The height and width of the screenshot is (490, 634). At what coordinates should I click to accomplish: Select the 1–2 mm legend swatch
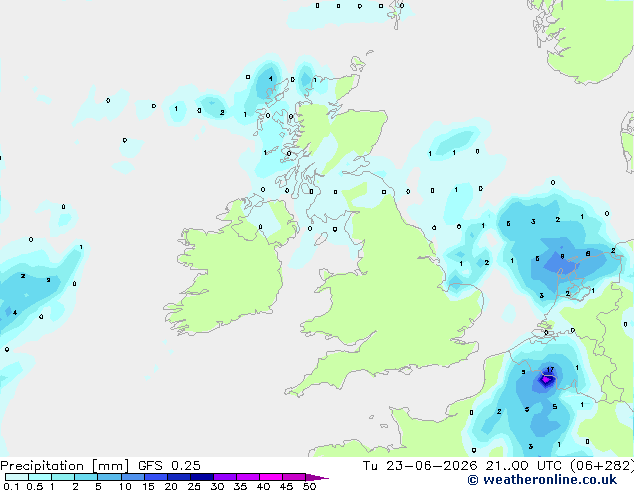(x=63, y=477)
